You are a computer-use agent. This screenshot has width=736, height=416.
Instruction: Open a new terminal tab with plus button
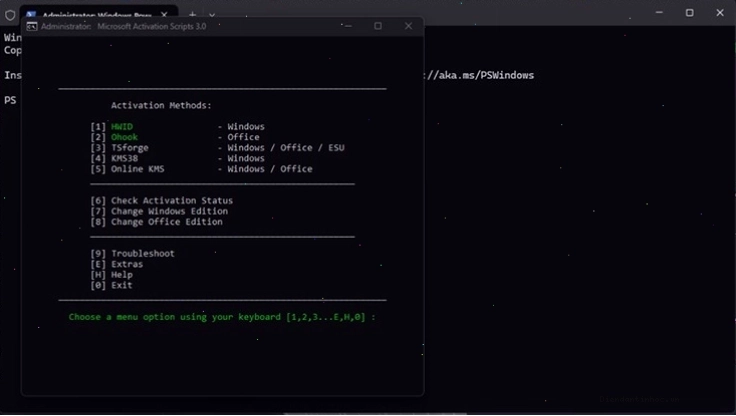click(192, 15)
